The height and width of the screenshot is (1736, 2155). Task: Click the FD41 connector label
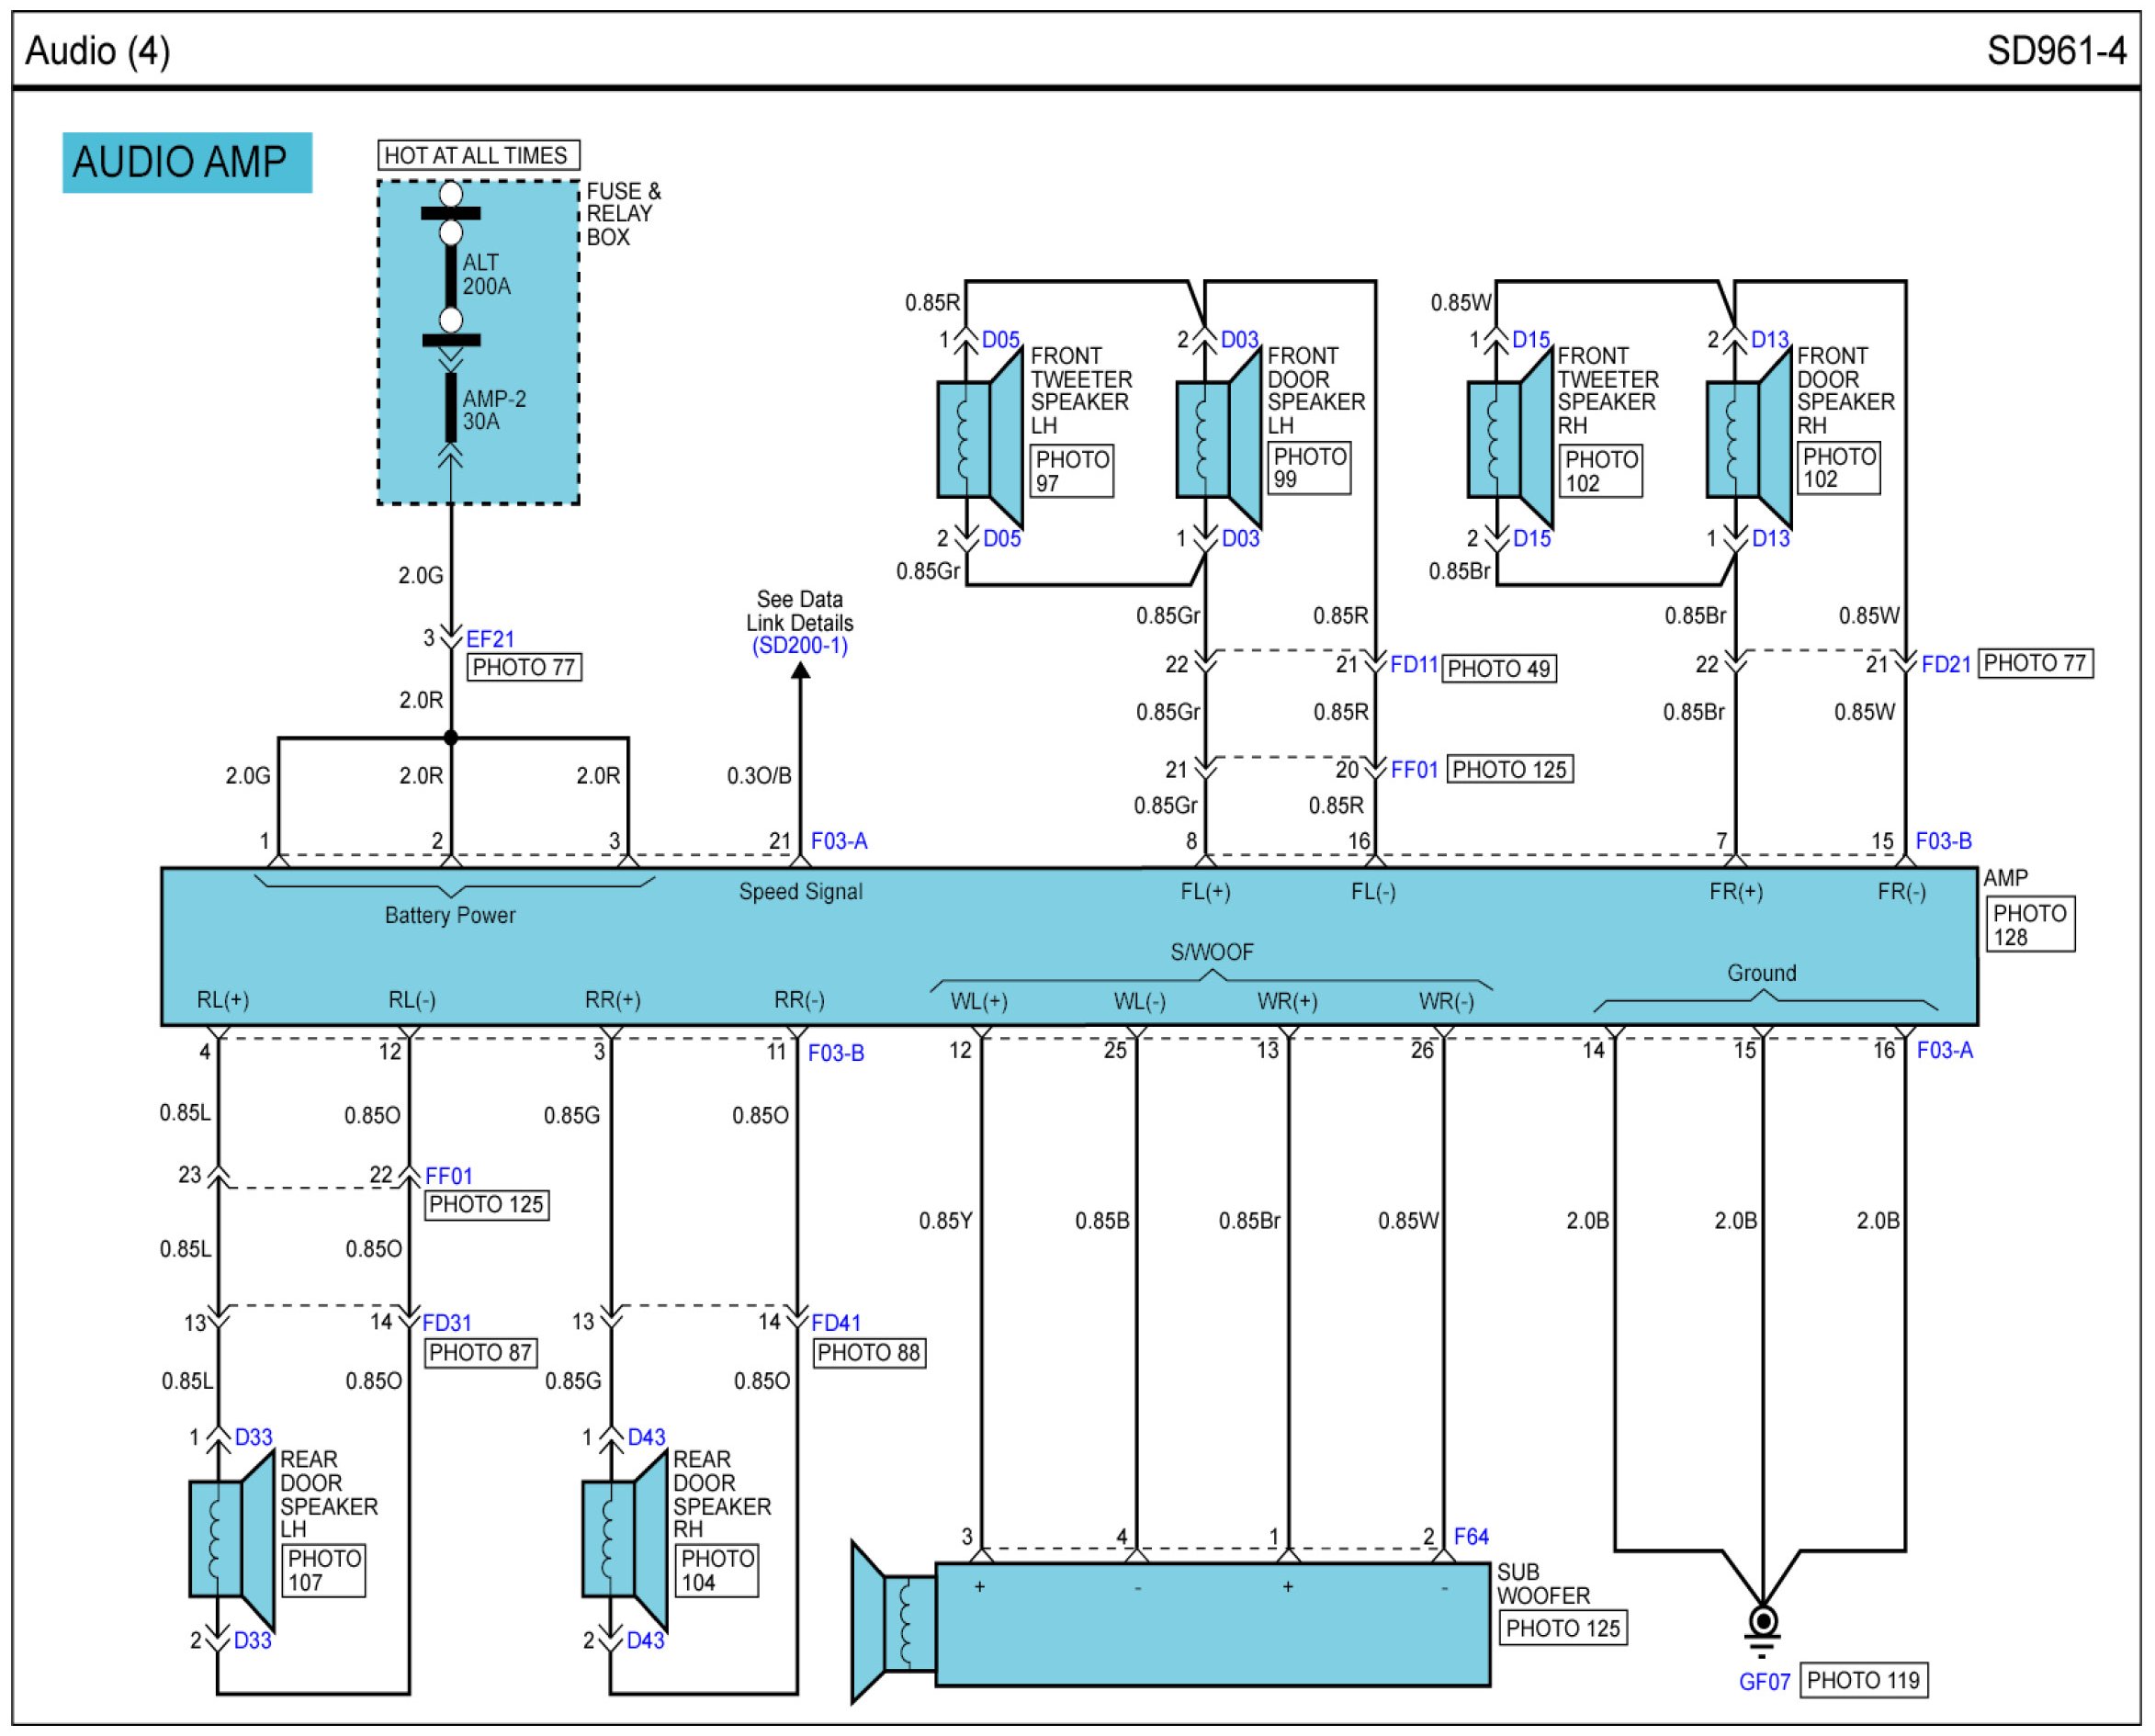835,1323
